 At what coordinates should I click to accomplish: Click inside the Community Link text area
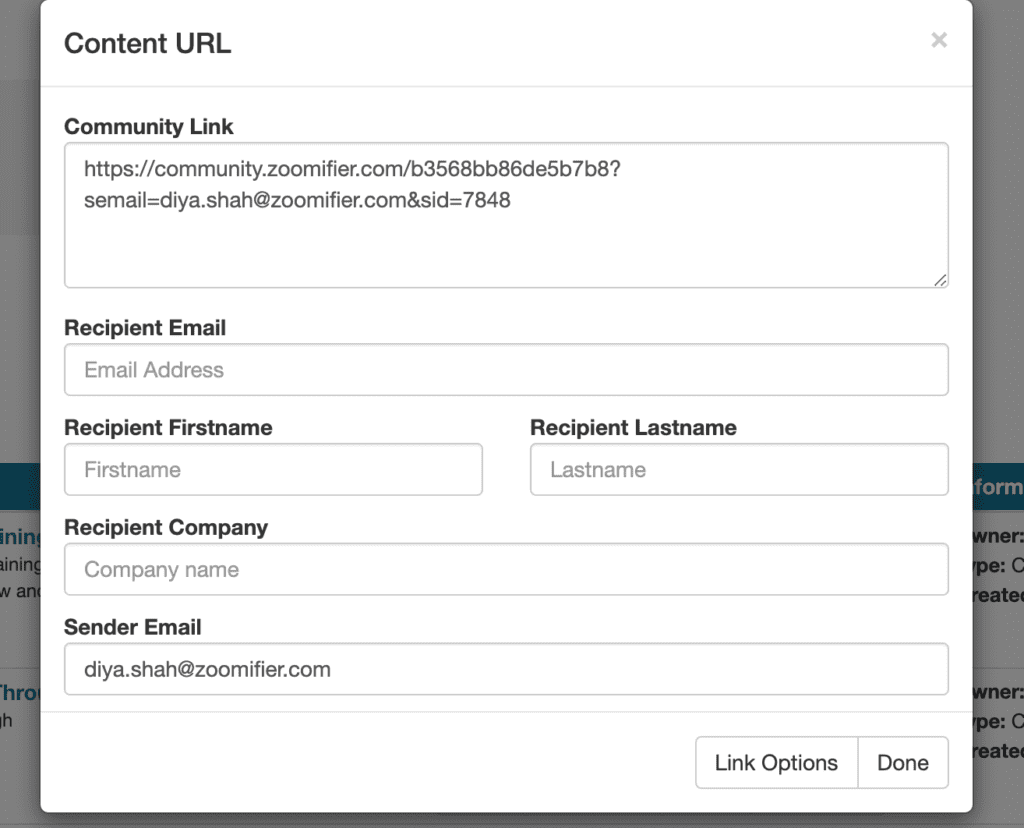point(506,215)
